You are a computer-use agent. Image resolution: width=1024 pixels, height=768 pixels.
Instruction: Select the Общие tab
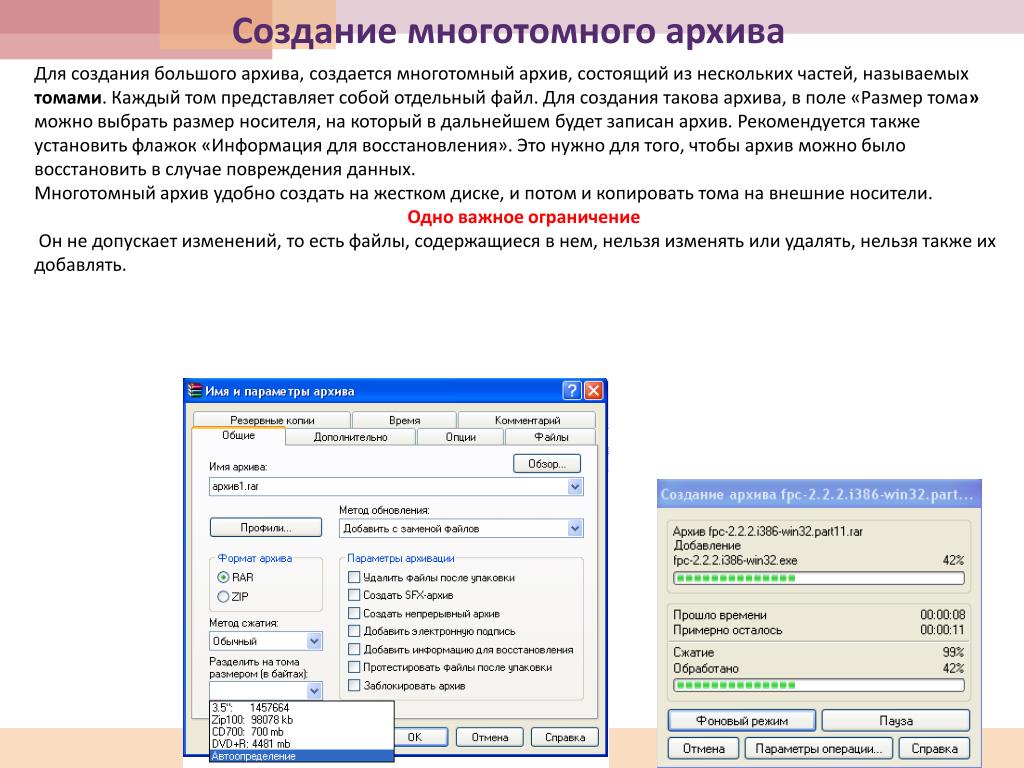point(238,436)
